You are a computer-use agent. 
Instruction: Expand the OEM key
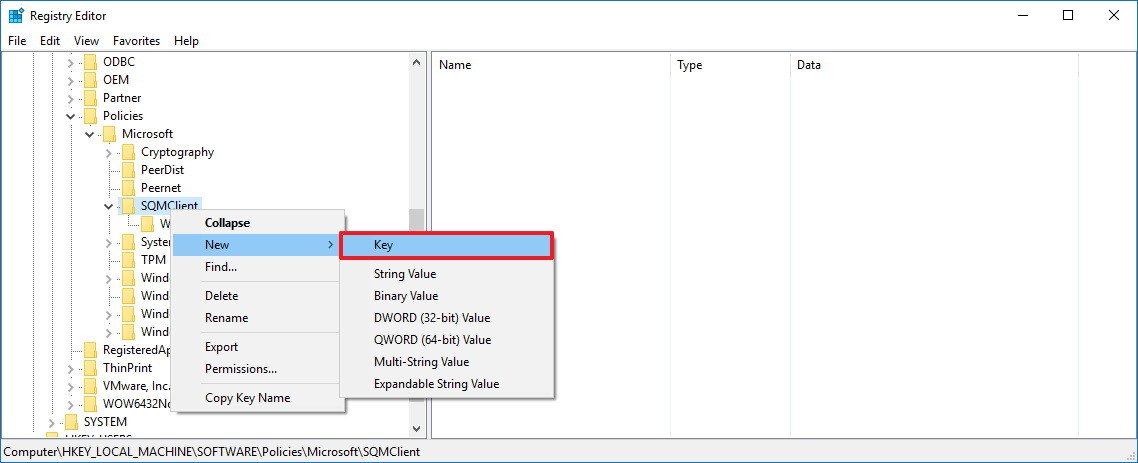70,80
